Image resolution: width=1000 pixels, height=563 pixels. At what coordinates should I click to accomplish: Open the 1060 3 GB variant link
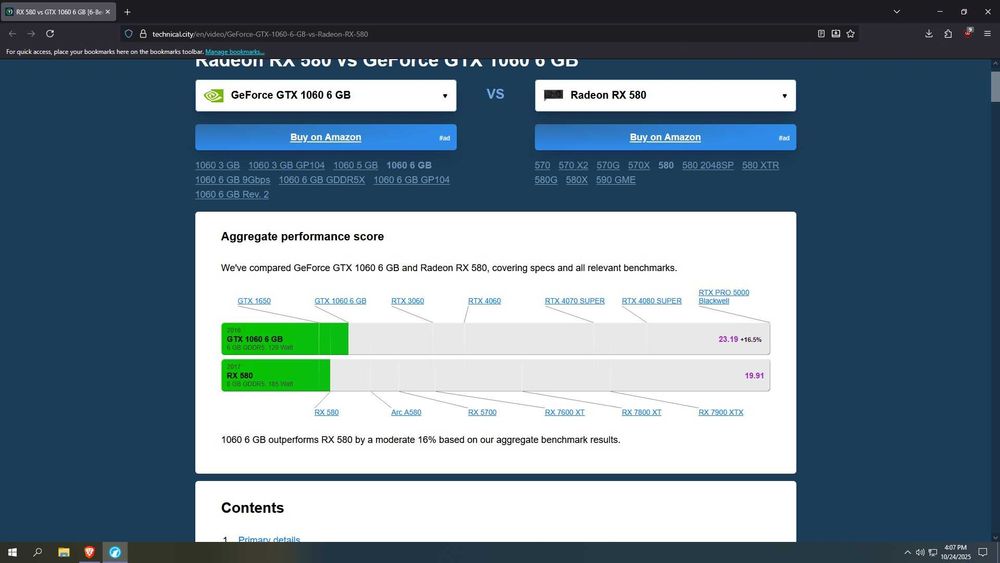(x=217, y=165)
